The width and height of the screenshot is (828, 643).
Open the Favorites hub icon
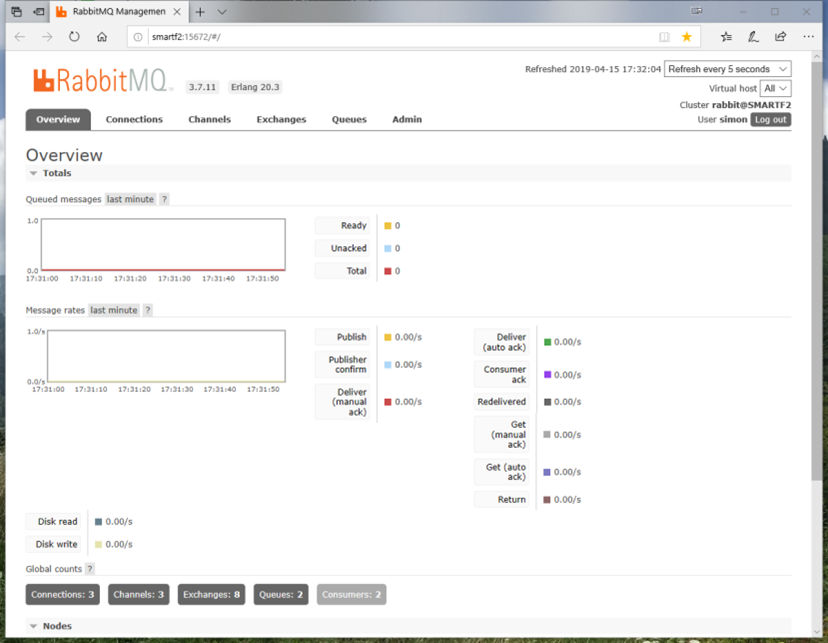(727, 37)
